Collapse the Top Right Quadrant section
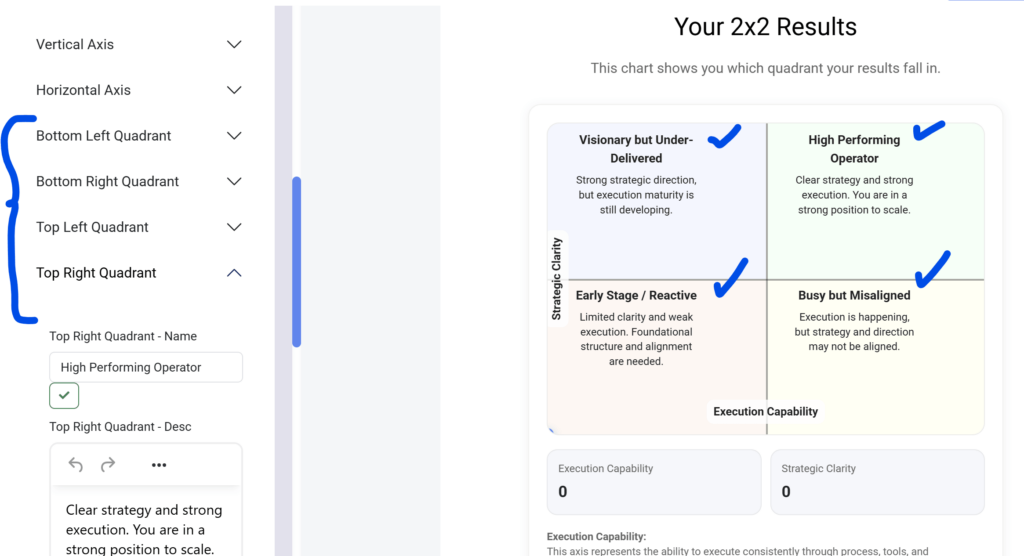Viewport: 1024px width, 556px height. tap(234, 273)
